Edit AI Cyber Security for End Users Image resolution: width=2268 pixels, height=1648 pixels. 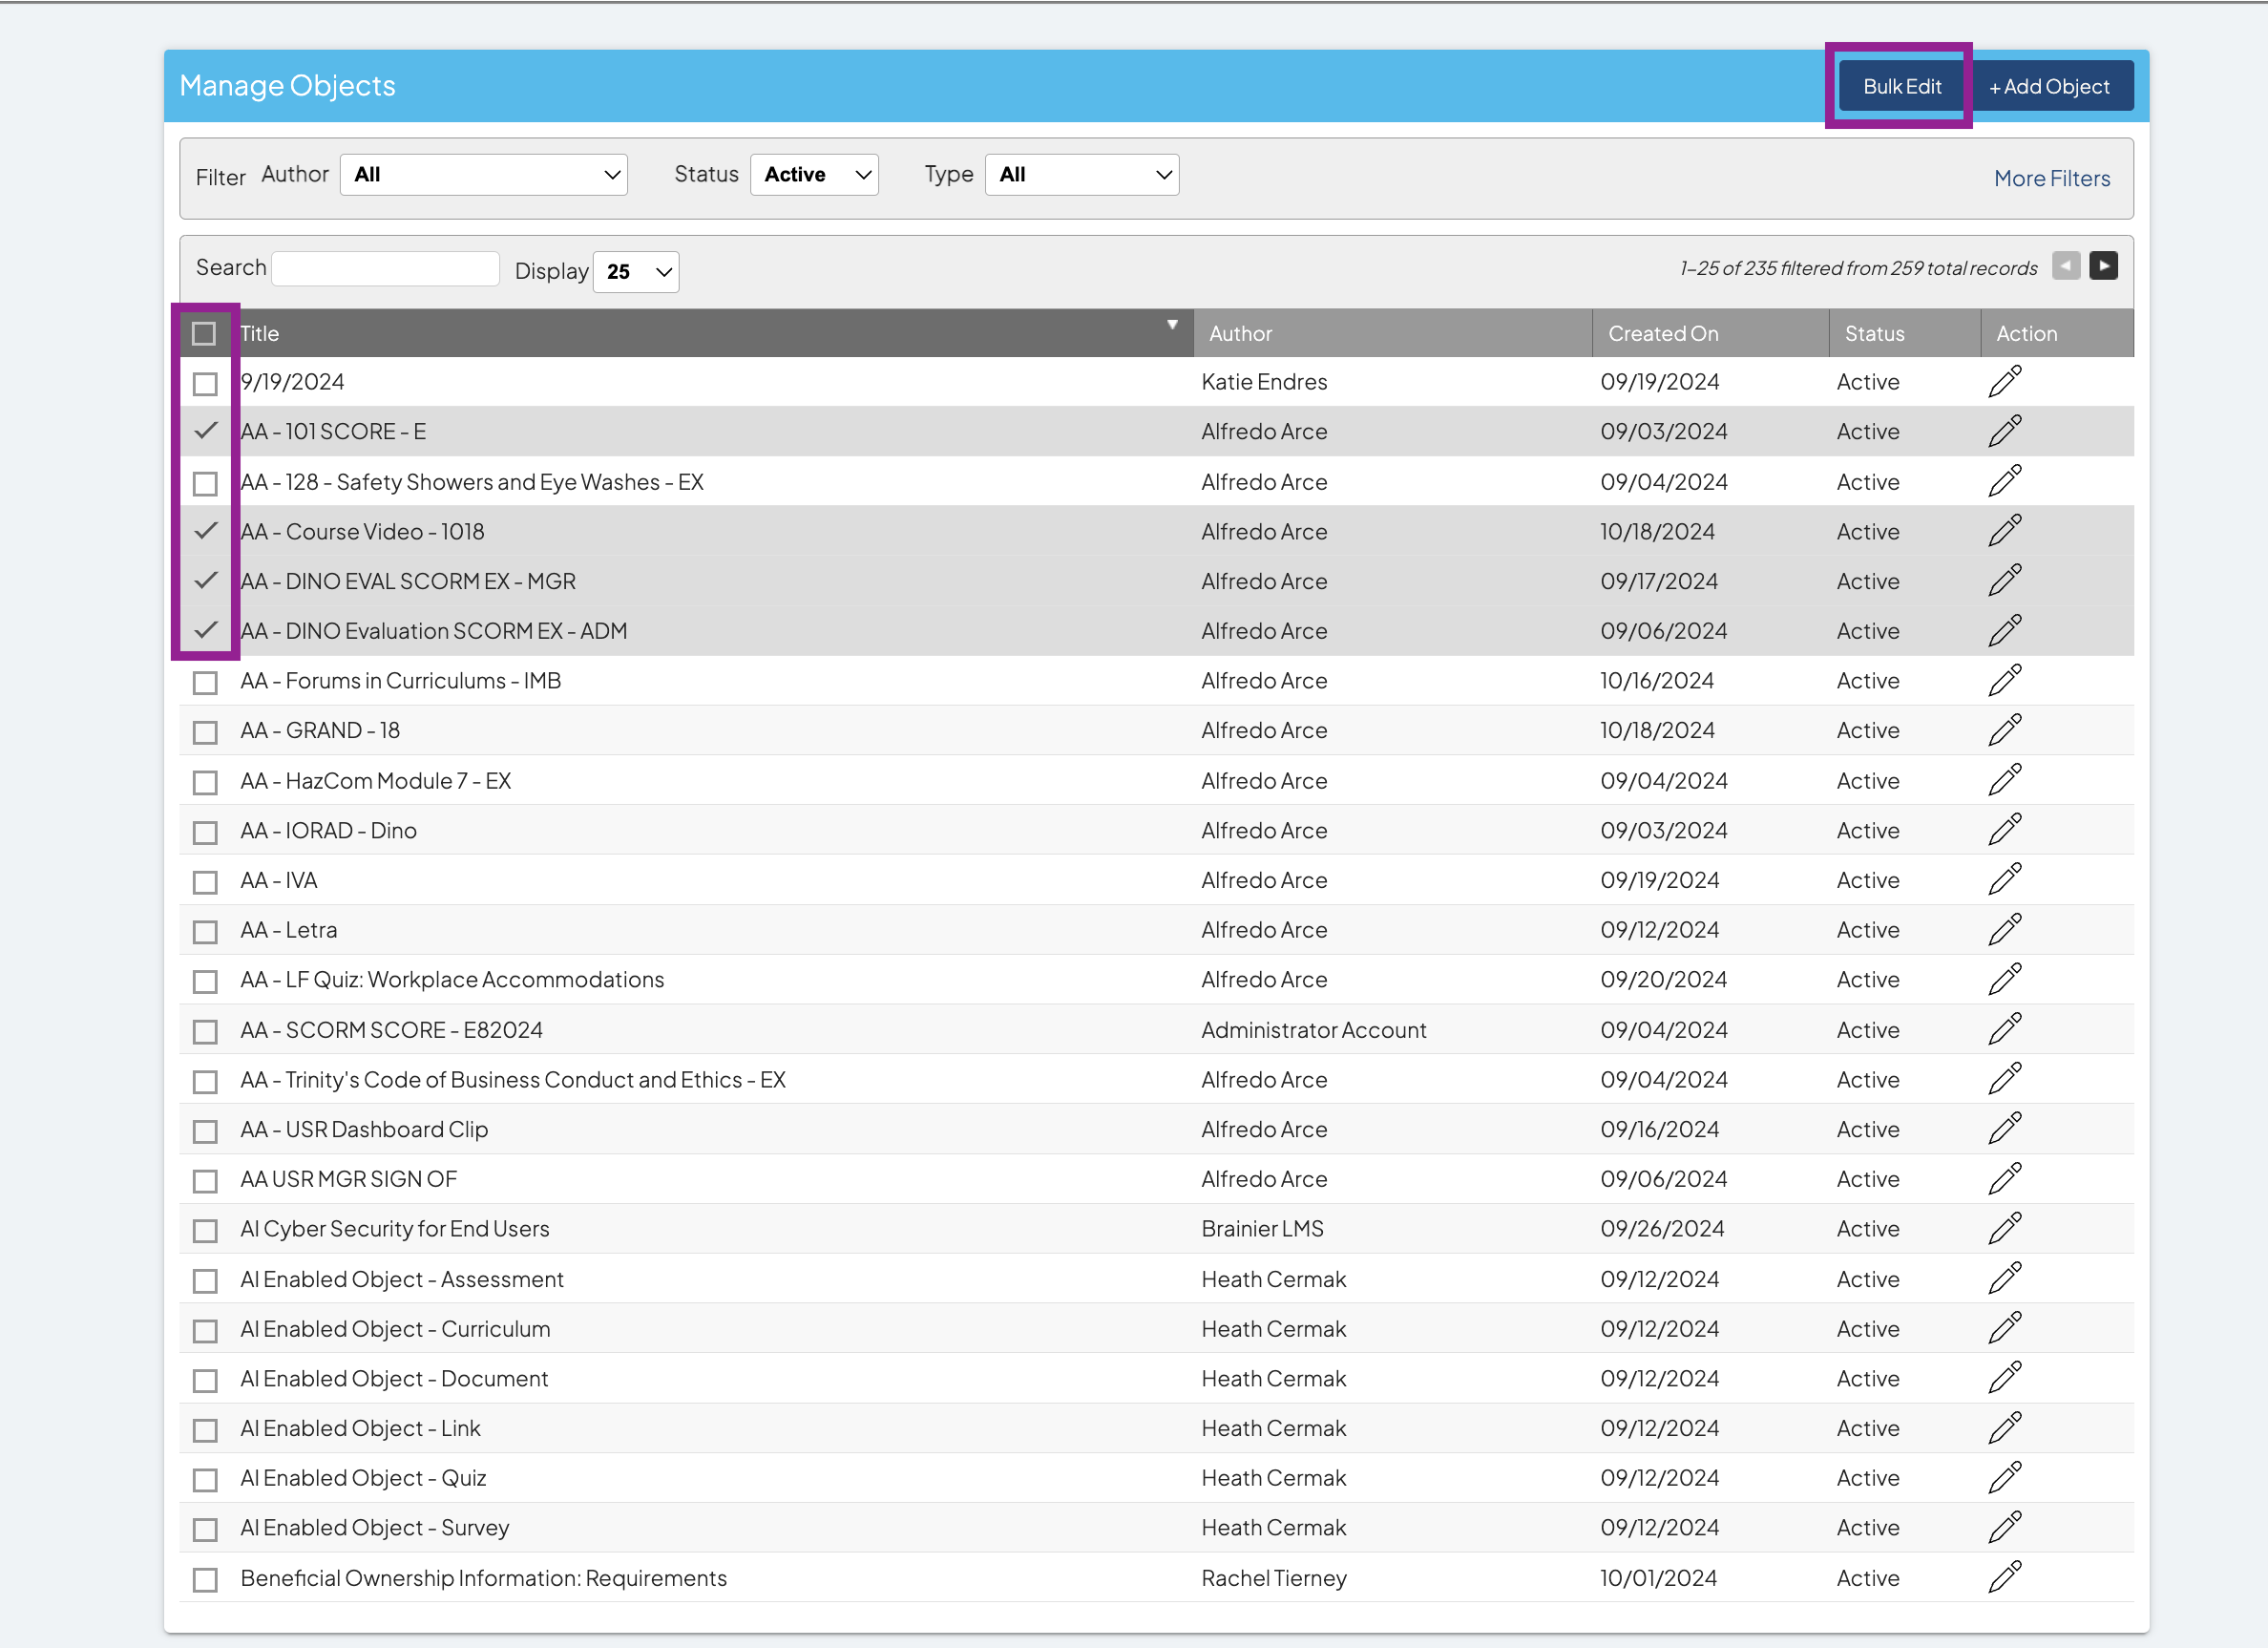[x=2005, y=1229]
